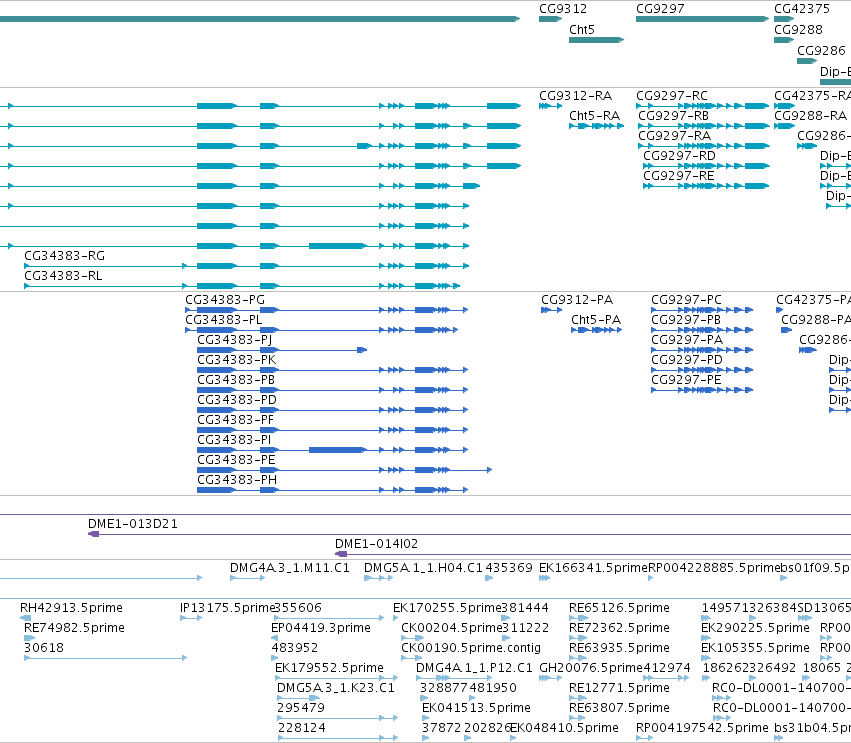Select protein CG9312-PA
This screenshot has height=743, width=851.
pyautogui.click(x=551, y=310)
